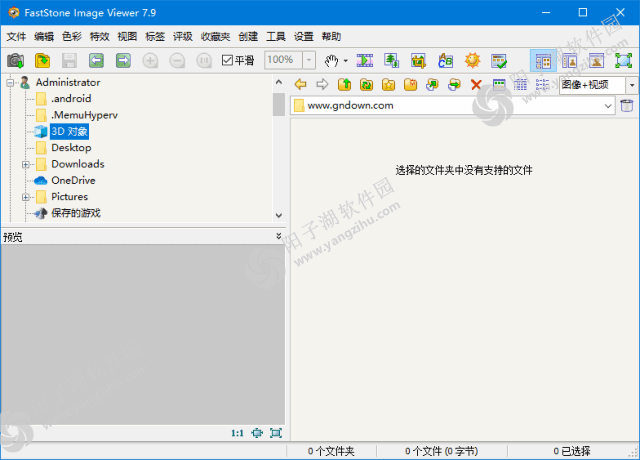This screenshot has height=460, width=640.
Task: Open the 设置 menu
Action: pos(304,37)
